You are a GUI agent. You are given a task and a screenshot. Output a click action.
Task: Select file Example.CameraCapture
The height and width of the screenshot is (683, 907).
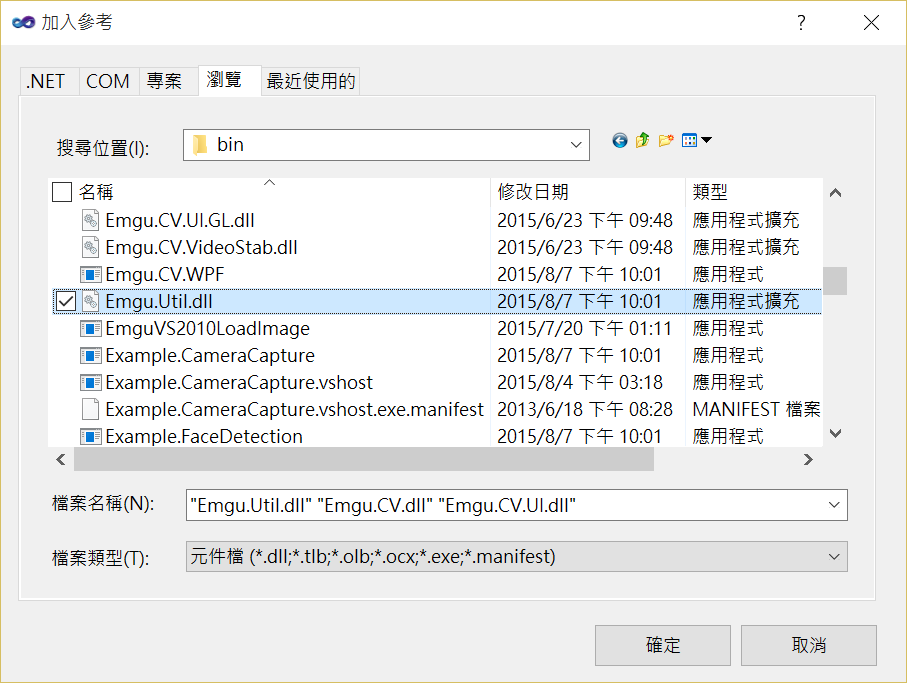point(210,355)
